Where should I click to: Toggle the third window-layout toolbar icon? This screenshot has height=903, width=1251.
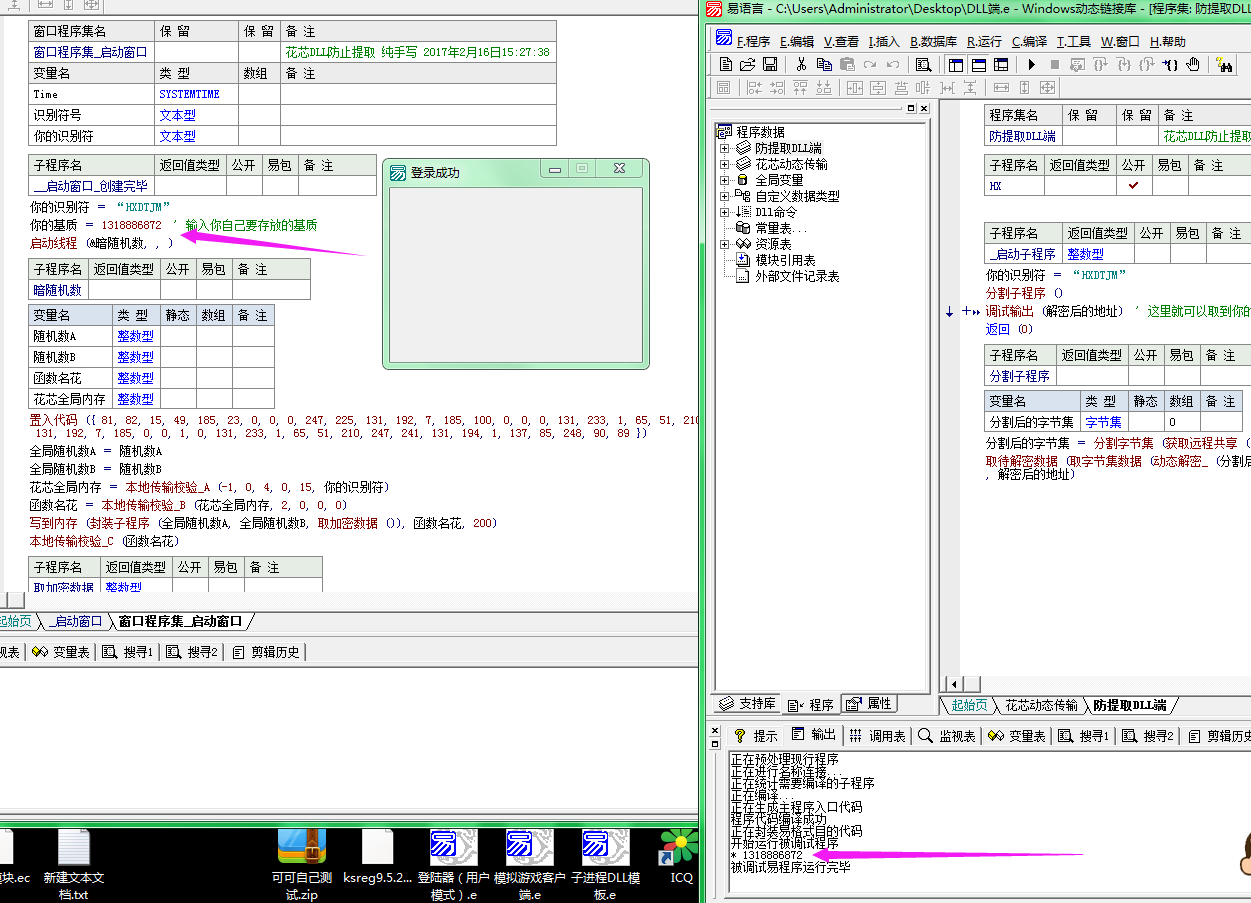1000,64
